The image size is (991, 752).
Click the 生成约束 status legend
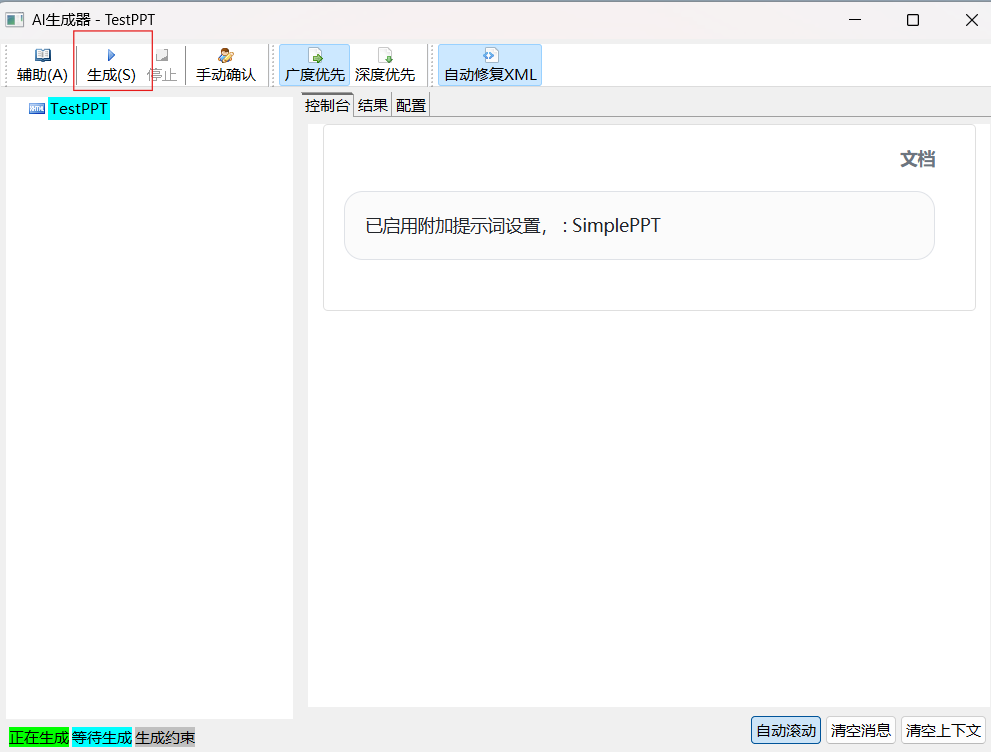165,737
